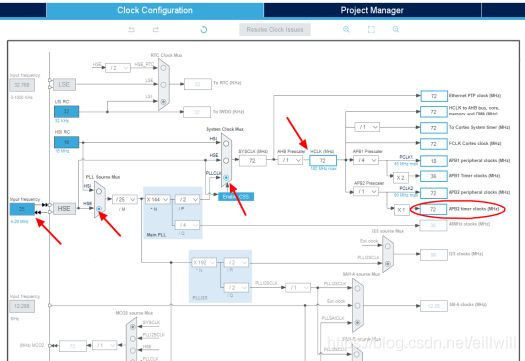This screenshot has height=361, width=525.
Task: Click the APB1 Timer clocks value box
Action: pos(434,176)
